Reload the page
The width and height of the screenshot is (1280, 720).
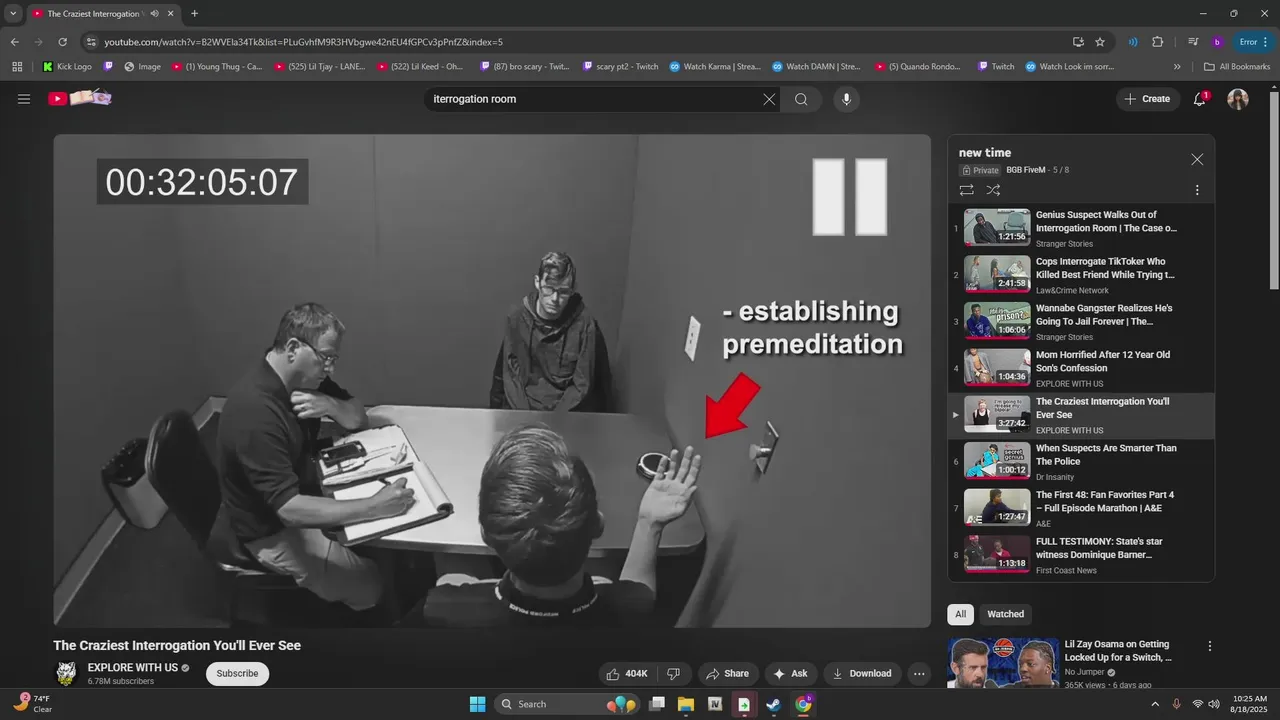point(62,42)
